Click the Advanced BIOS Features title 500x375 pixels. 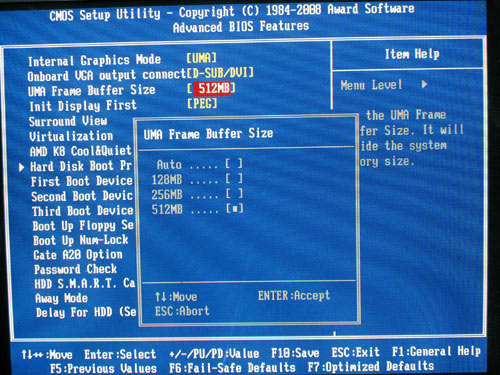(241, 26)
